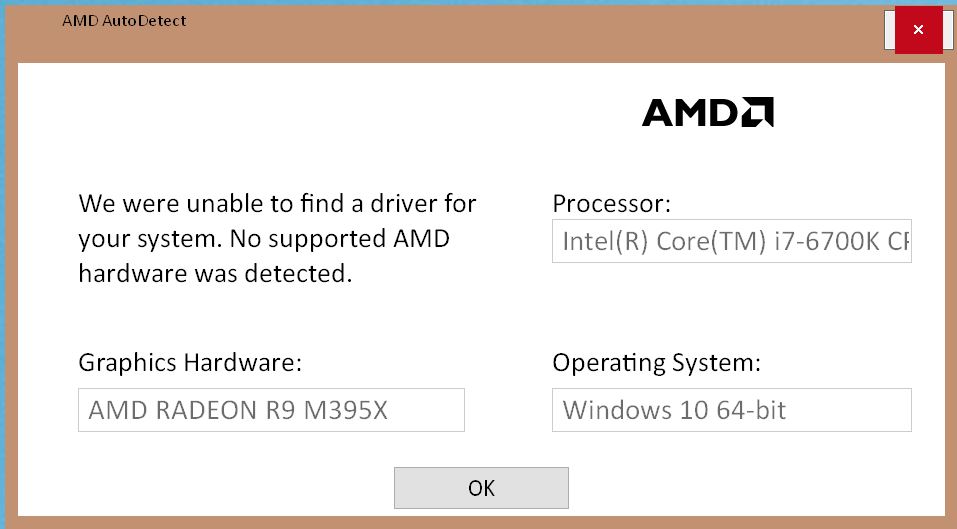The height and width of the screenshot is (529, 957).
Task: Click the Operating System: label
Action: tap(656, 363)
